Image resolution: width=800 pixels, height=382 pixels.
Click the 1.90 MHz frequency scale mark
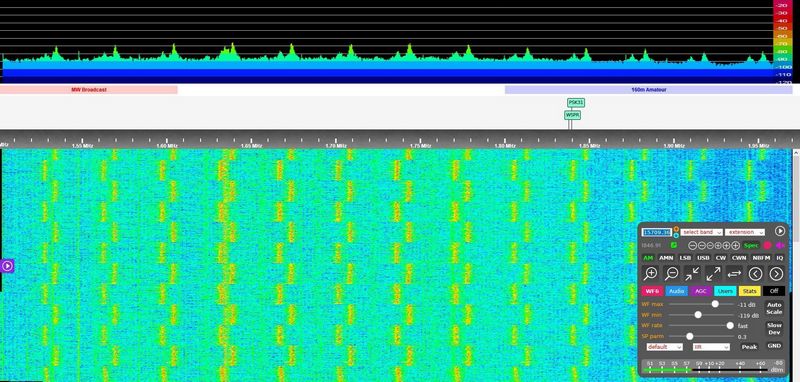tap(673, 146)
